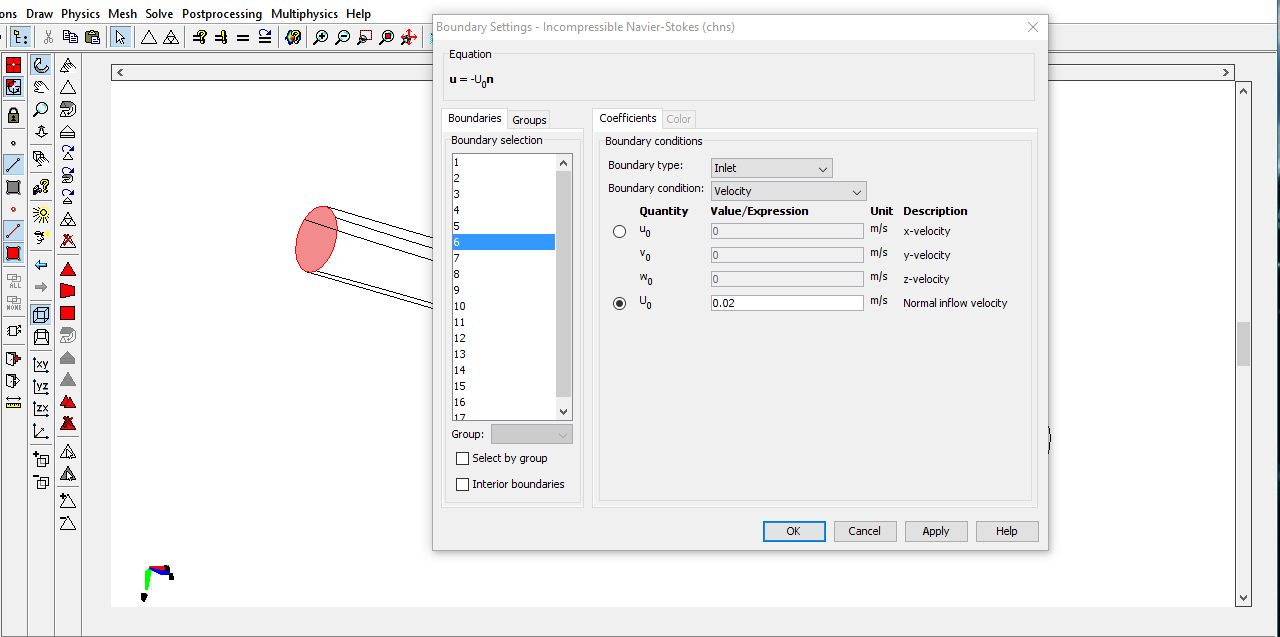Click the Refine Mesh subdivided triangle icon
Viewport: 1280px width, 637px height.
click(x=171, y=37)
